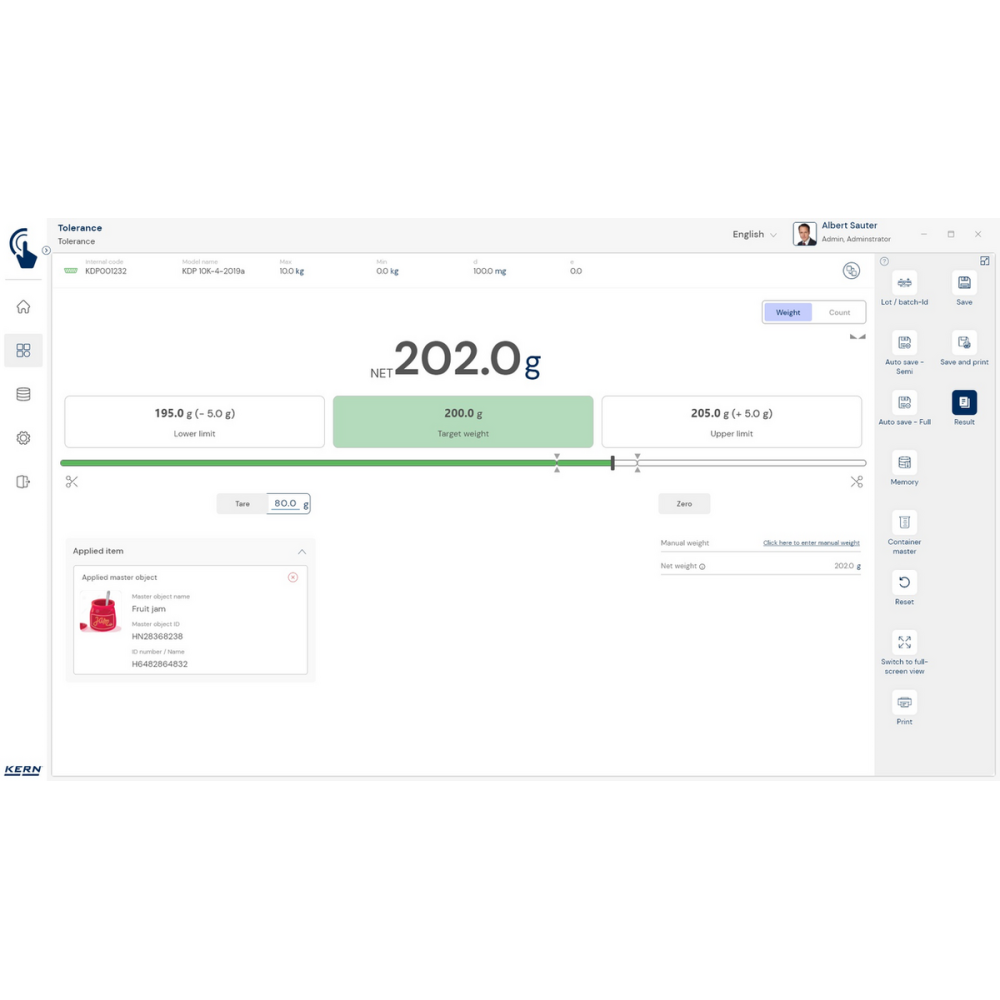Open Settings gear in the sidebar
The height and width of the screenshot is (1000, 1000).
pyautogui.click(x=23, y=438)
